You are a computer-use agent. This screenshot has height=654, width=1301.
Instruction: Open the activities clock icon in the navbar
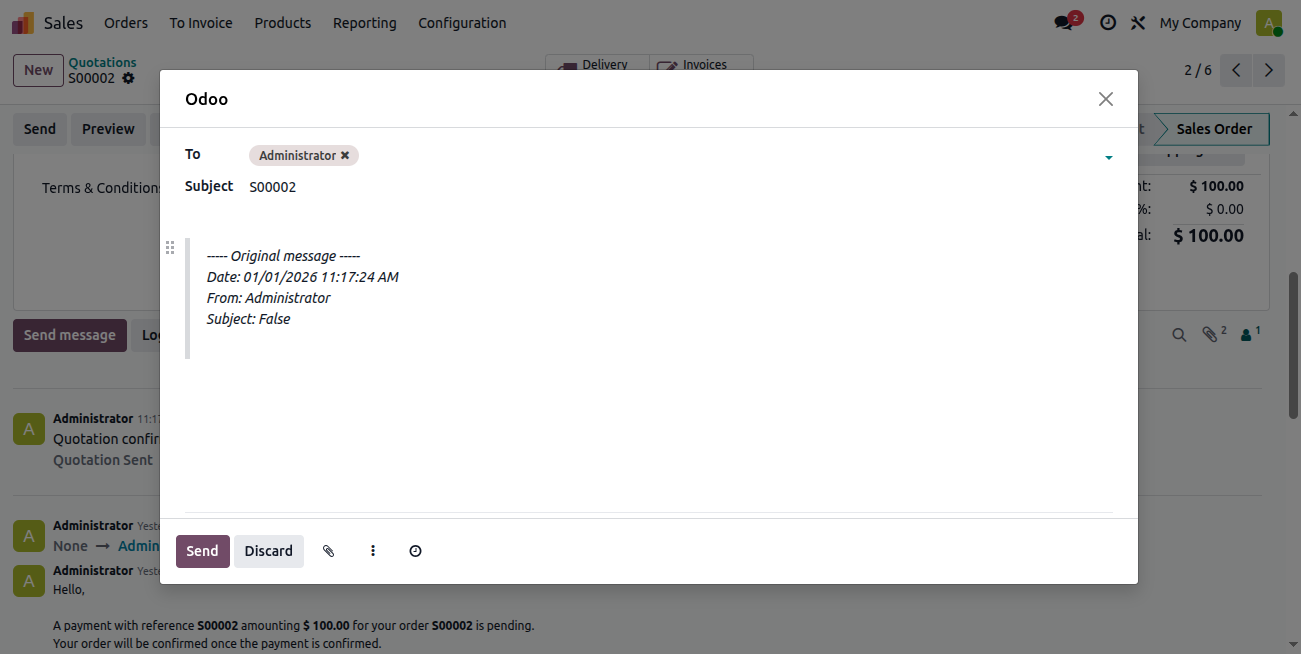coord(1108,22)
